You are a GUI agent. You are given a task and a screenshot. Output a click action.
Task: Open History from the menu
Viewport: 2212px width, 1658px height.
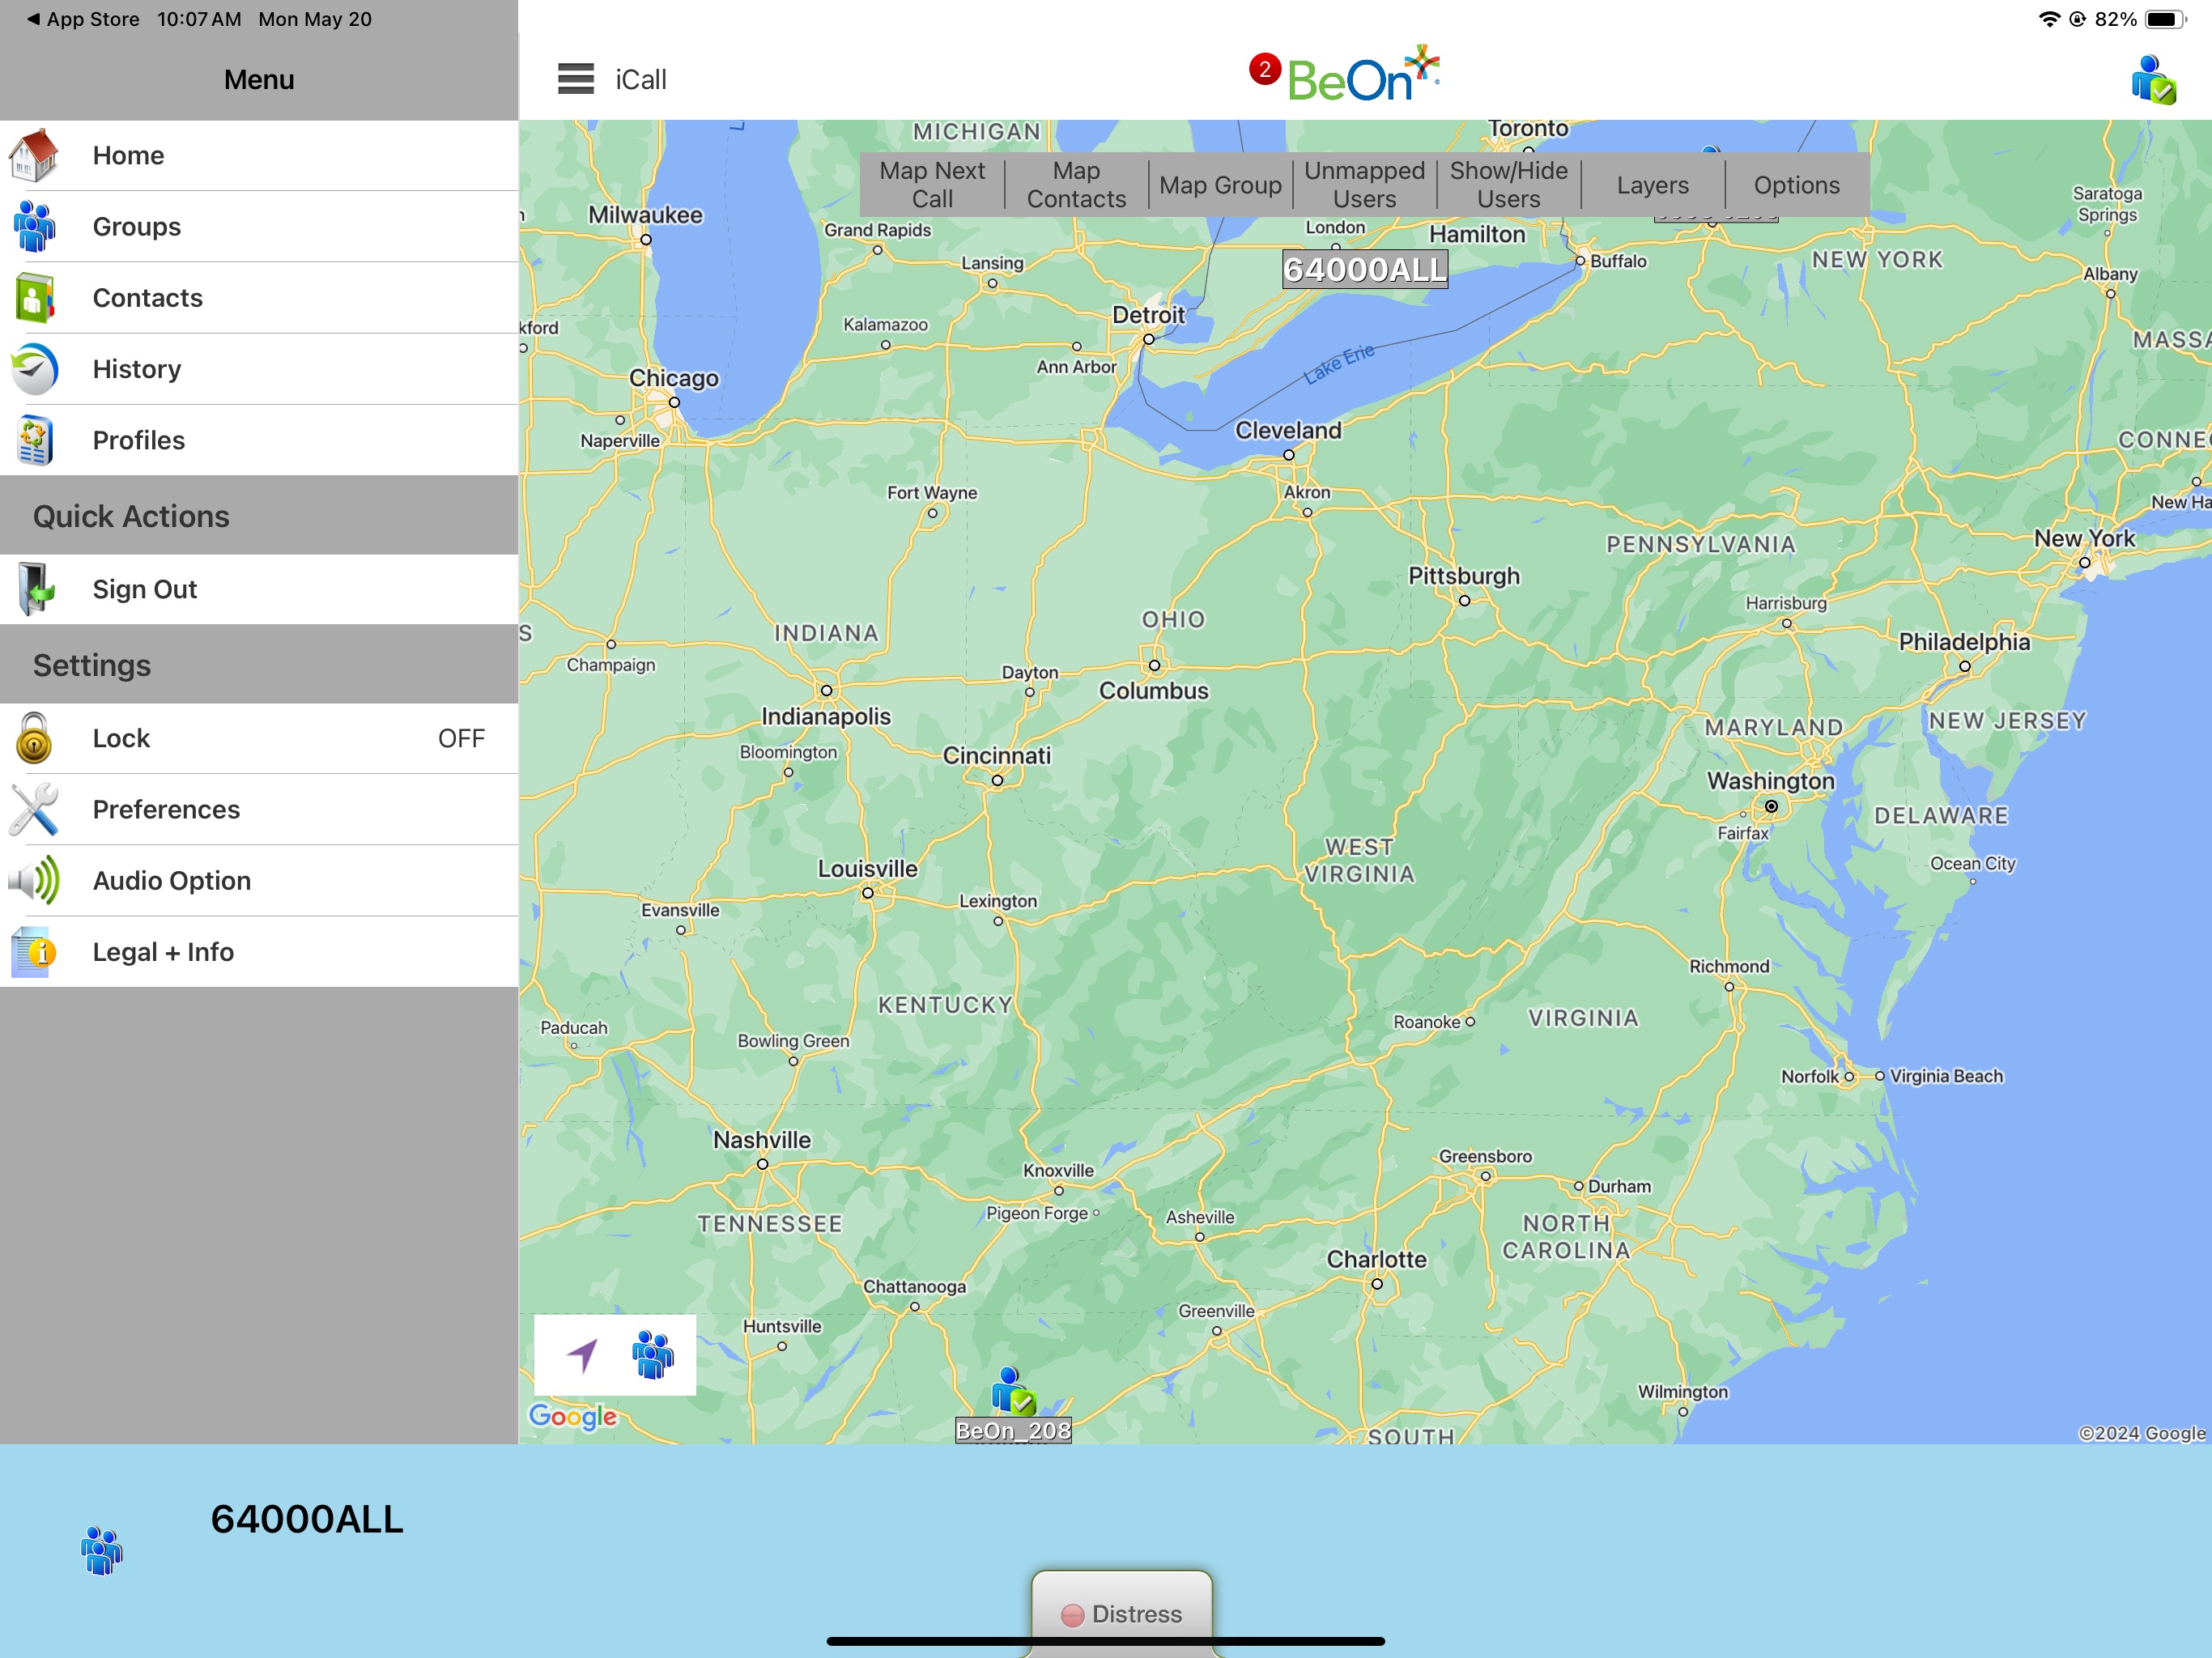259,369
